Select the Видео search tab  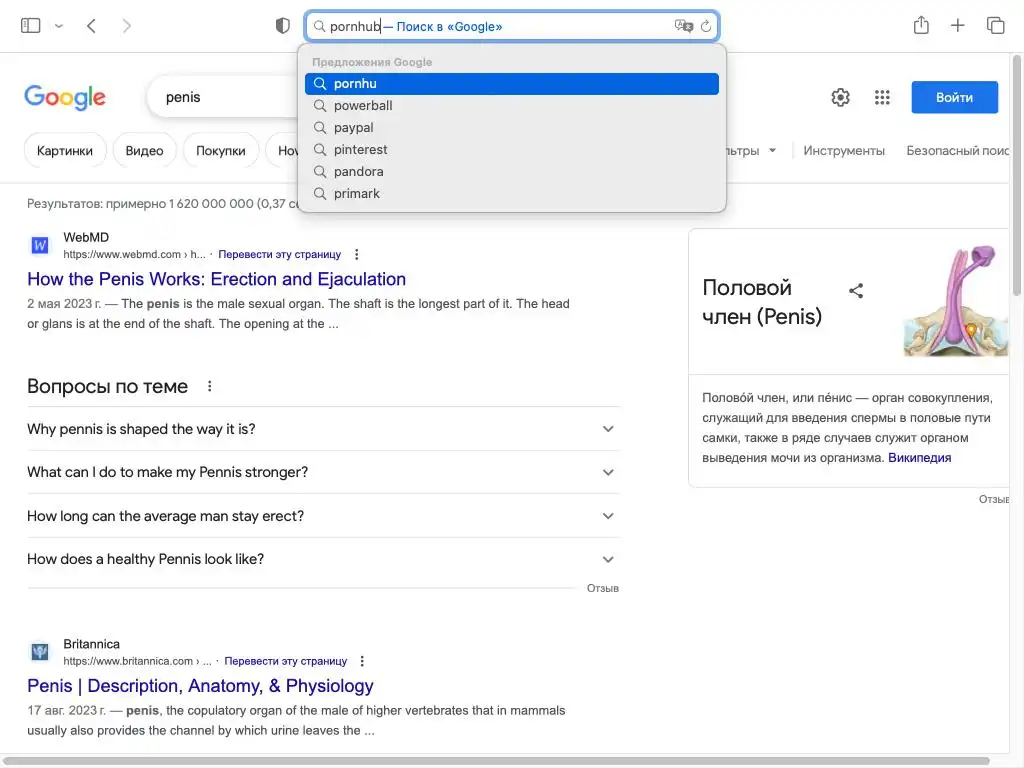click(144, 151)
